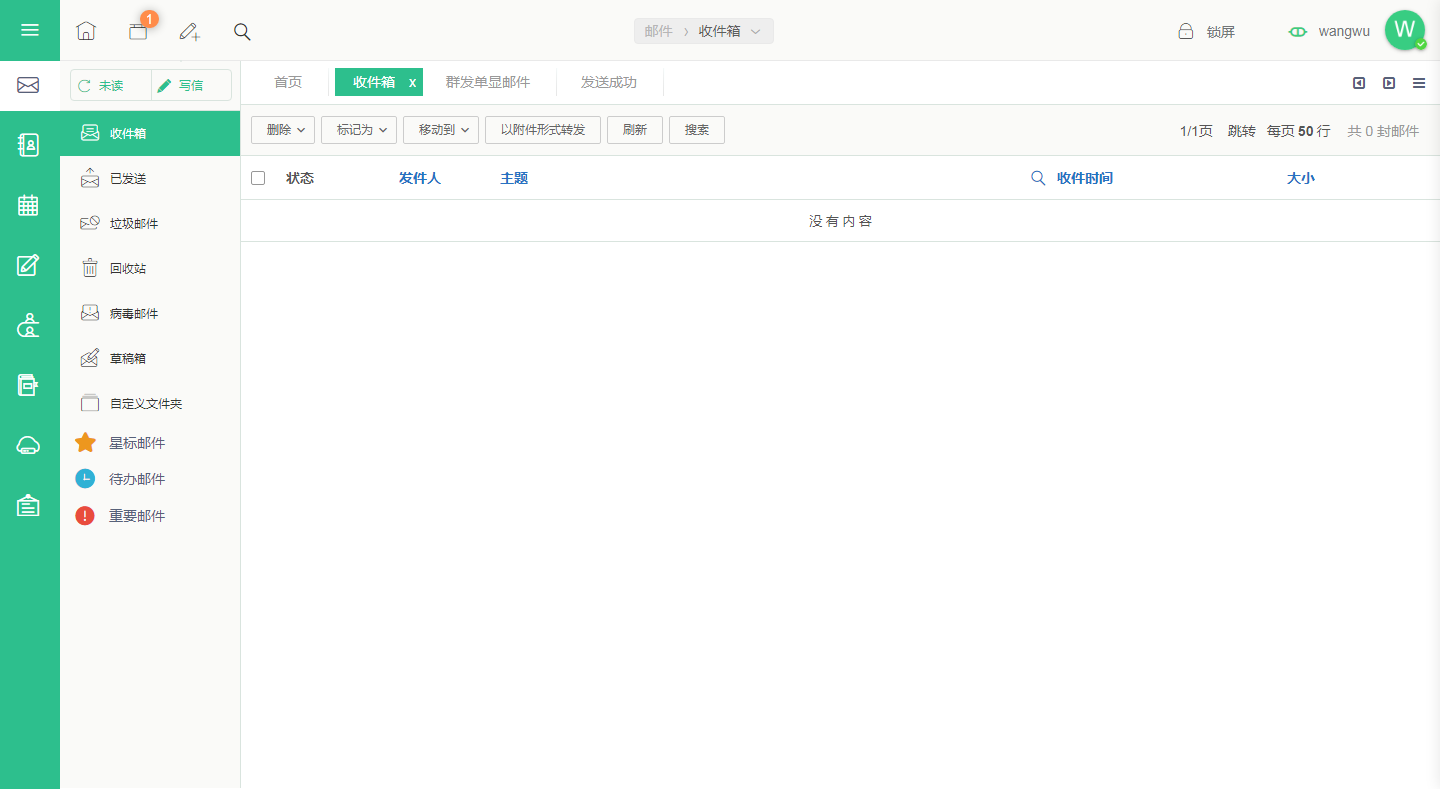Compose mail with 写信 button

point(191,85)
